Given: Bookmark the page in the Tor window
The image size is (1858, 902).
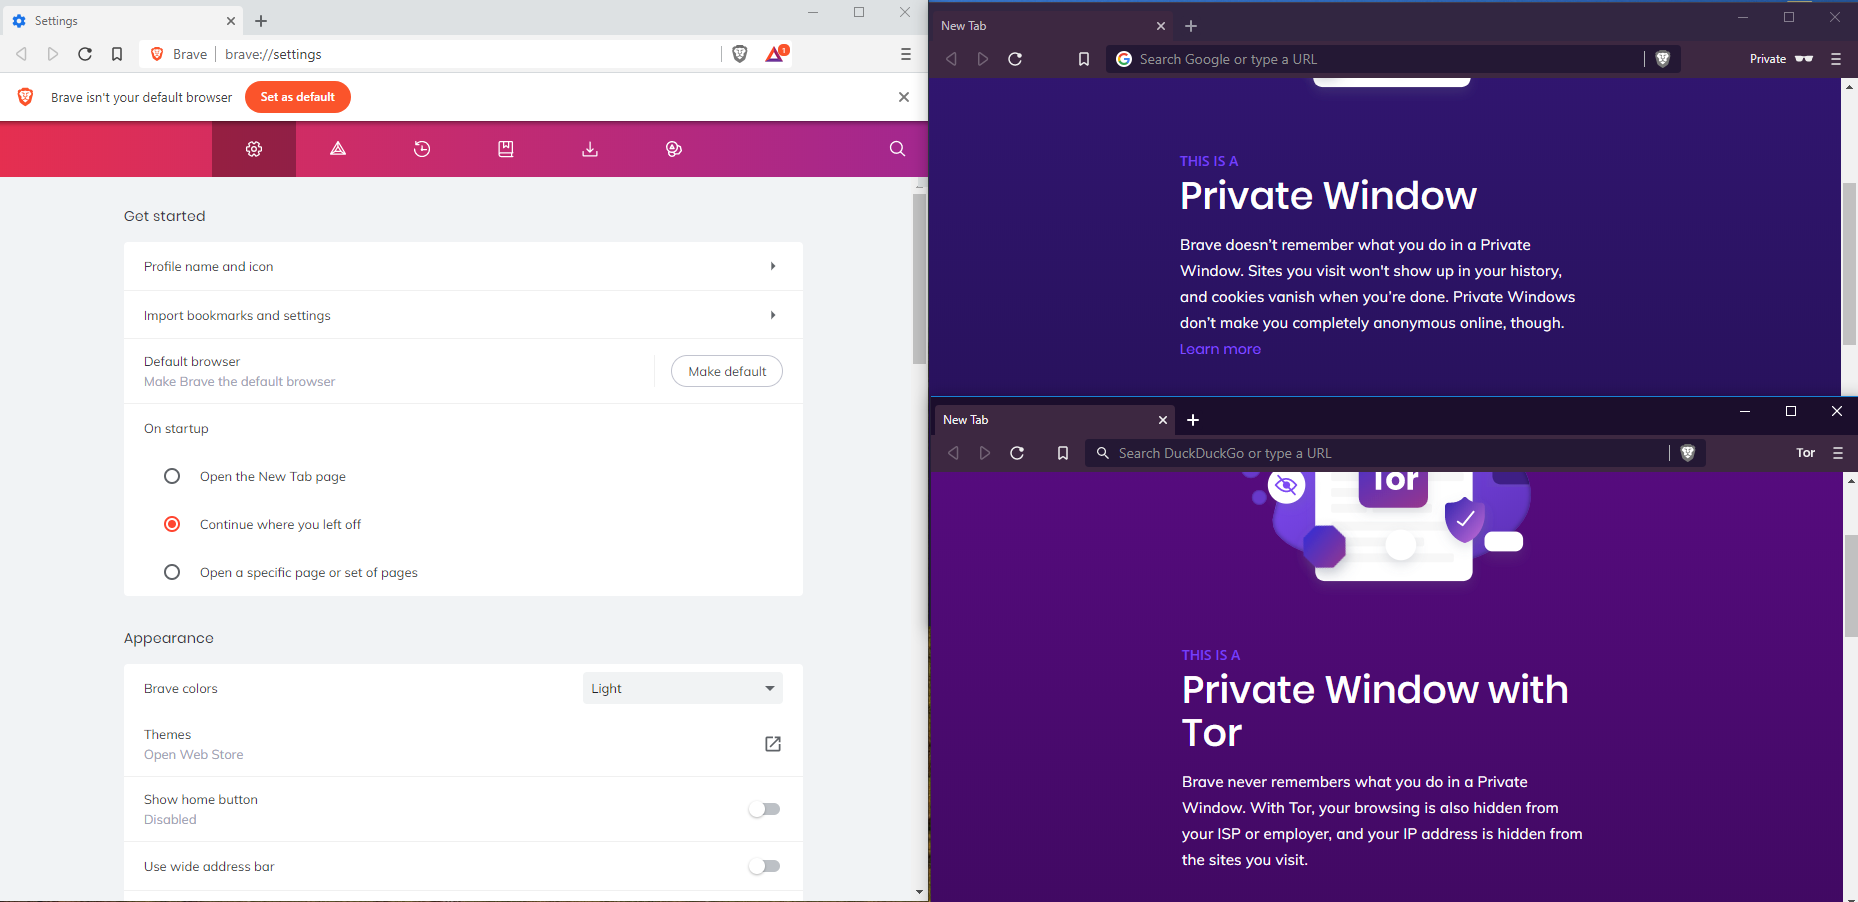Looking at the screenshot, I should tap(1063, 453).
